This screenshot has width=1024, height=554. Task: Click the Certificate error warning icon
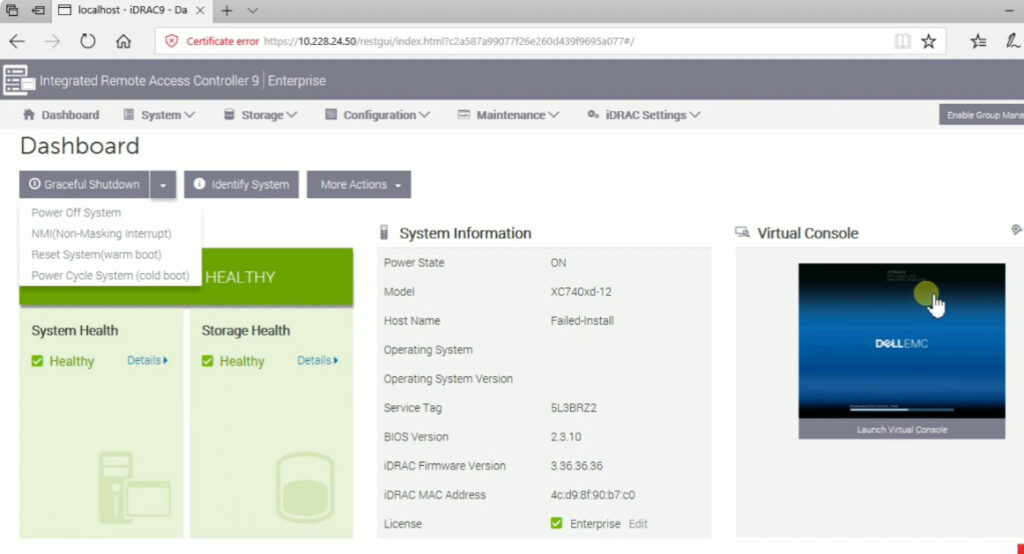pyautogui.click(x=172, y=41)
